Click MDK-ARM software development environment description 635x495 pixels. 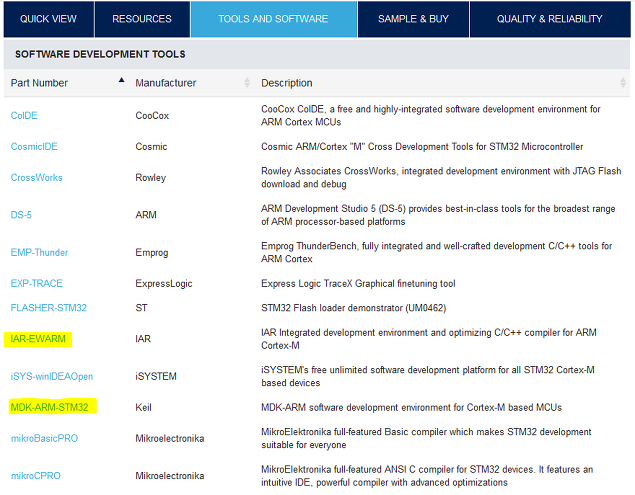tap(411, 407)
